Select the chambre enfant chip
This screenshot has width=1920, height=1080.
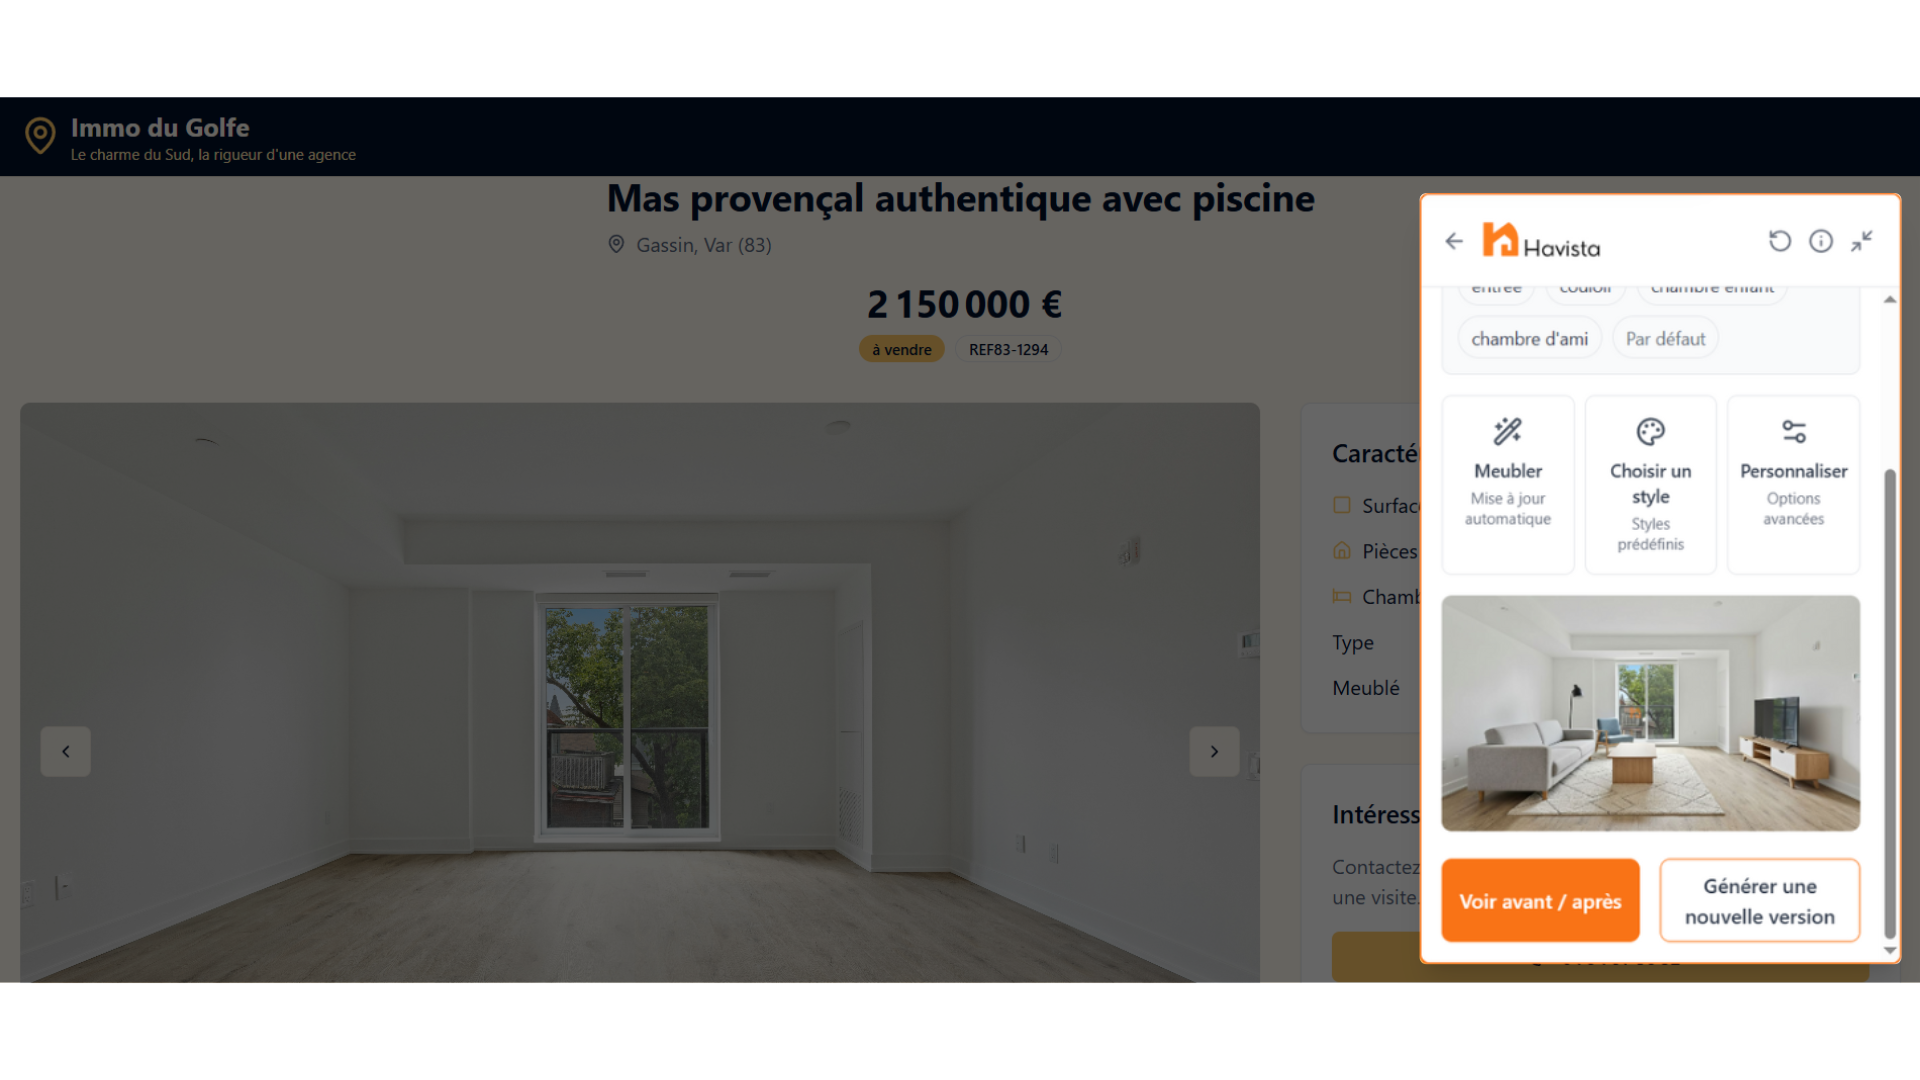(x=1712, y=290)
